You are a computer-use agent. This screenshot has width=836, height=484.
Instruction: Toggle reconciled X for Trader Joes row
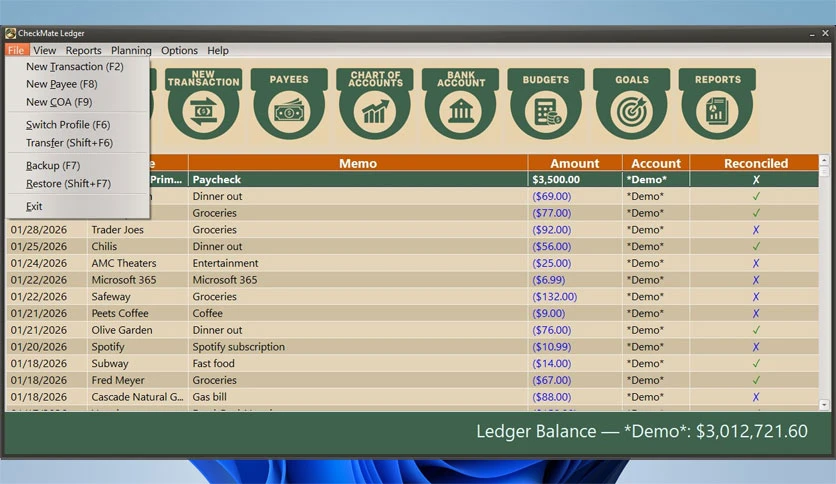tap(755, 230)
